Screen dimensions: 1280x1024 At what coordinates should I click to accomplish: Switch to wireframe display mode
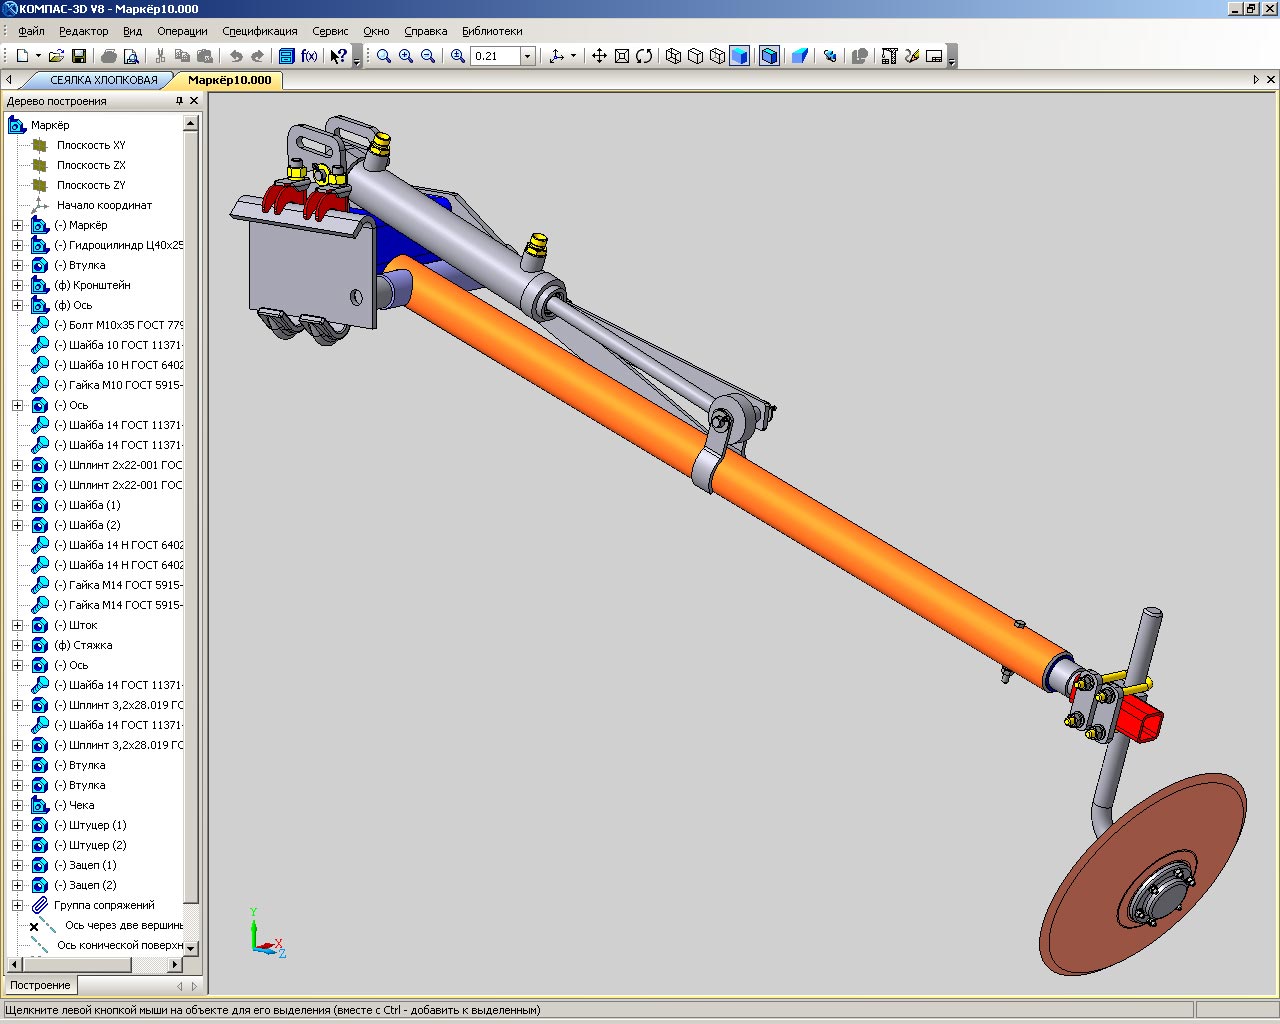(673, 56)
